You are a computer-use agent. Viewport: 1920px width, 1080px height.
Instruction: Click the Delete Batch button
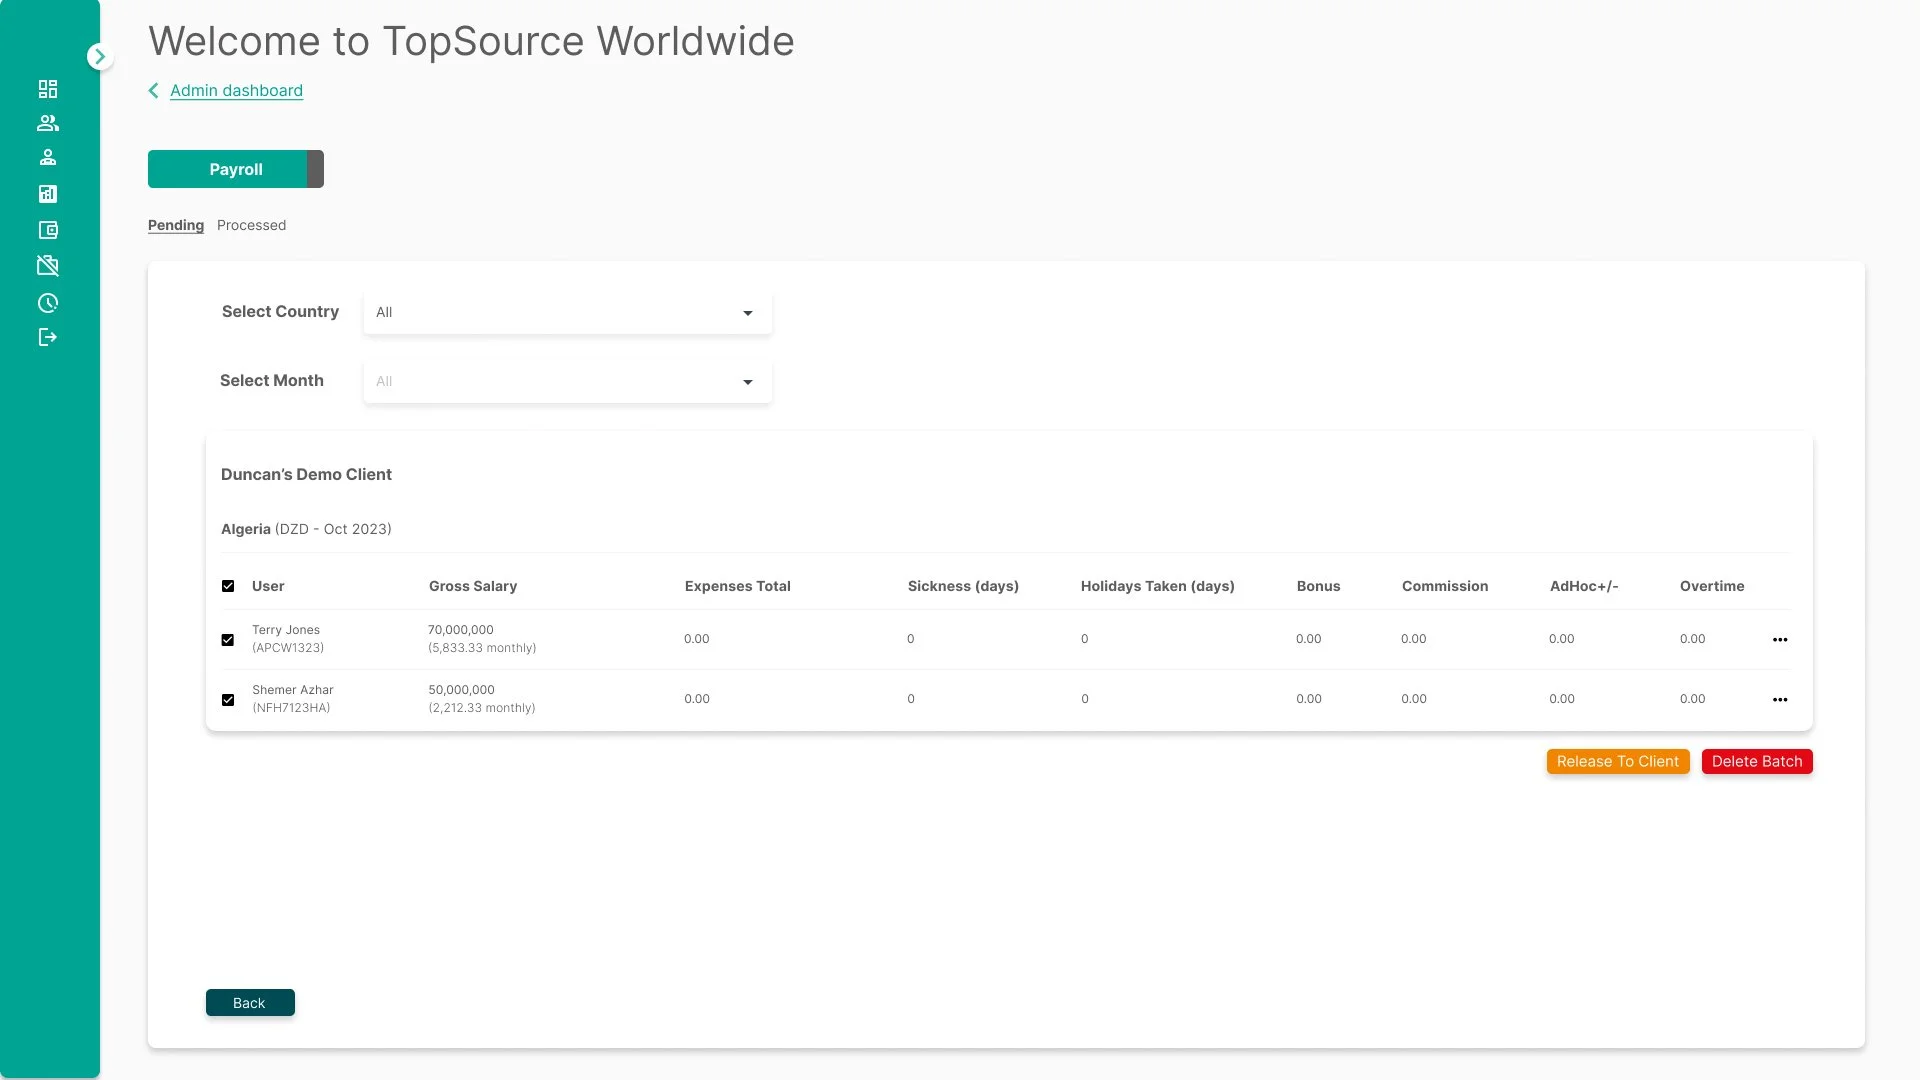tap(1757, 762)
